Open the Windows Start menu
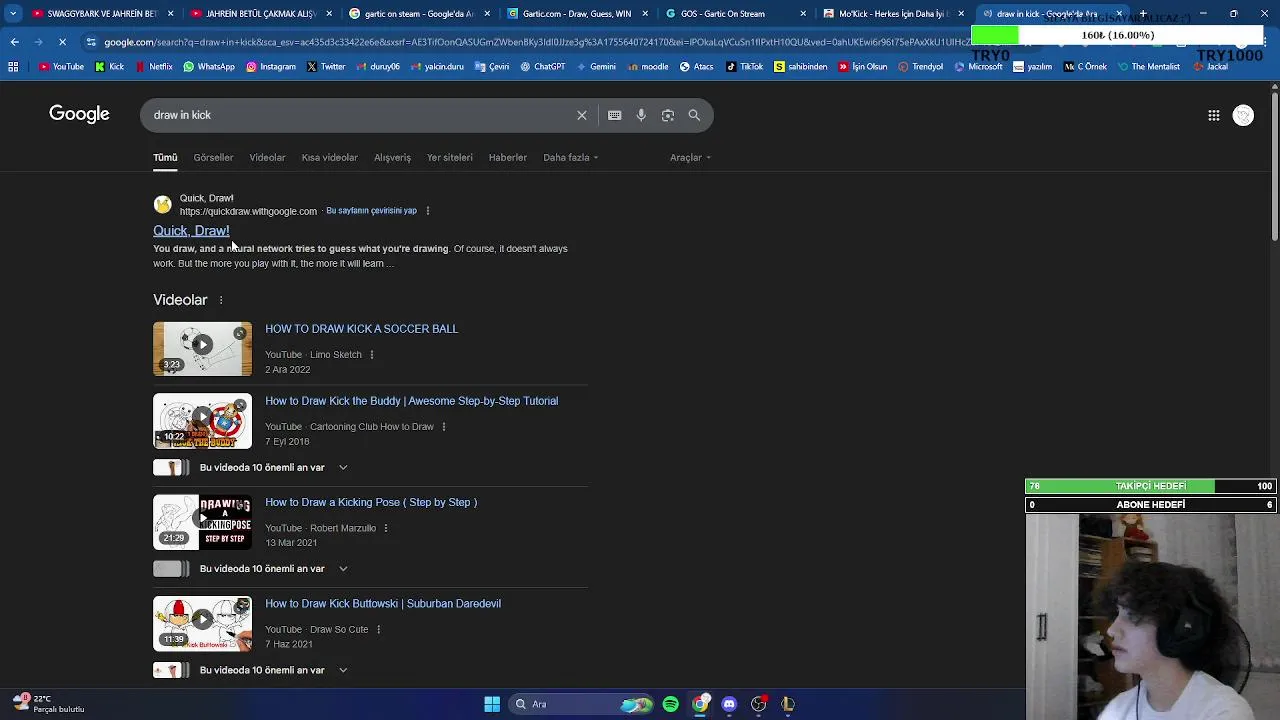Screen dimensions: 1280x720 click(492, 704)
